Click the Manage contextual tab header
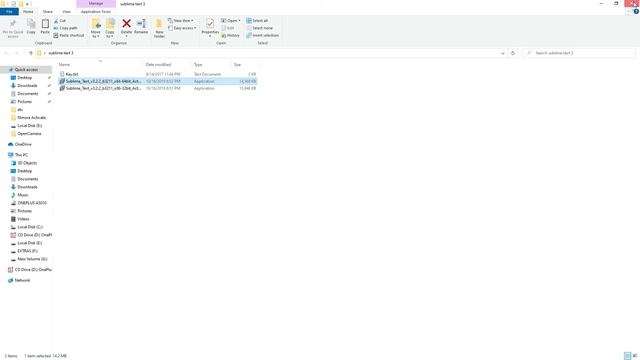 [96, 4]
